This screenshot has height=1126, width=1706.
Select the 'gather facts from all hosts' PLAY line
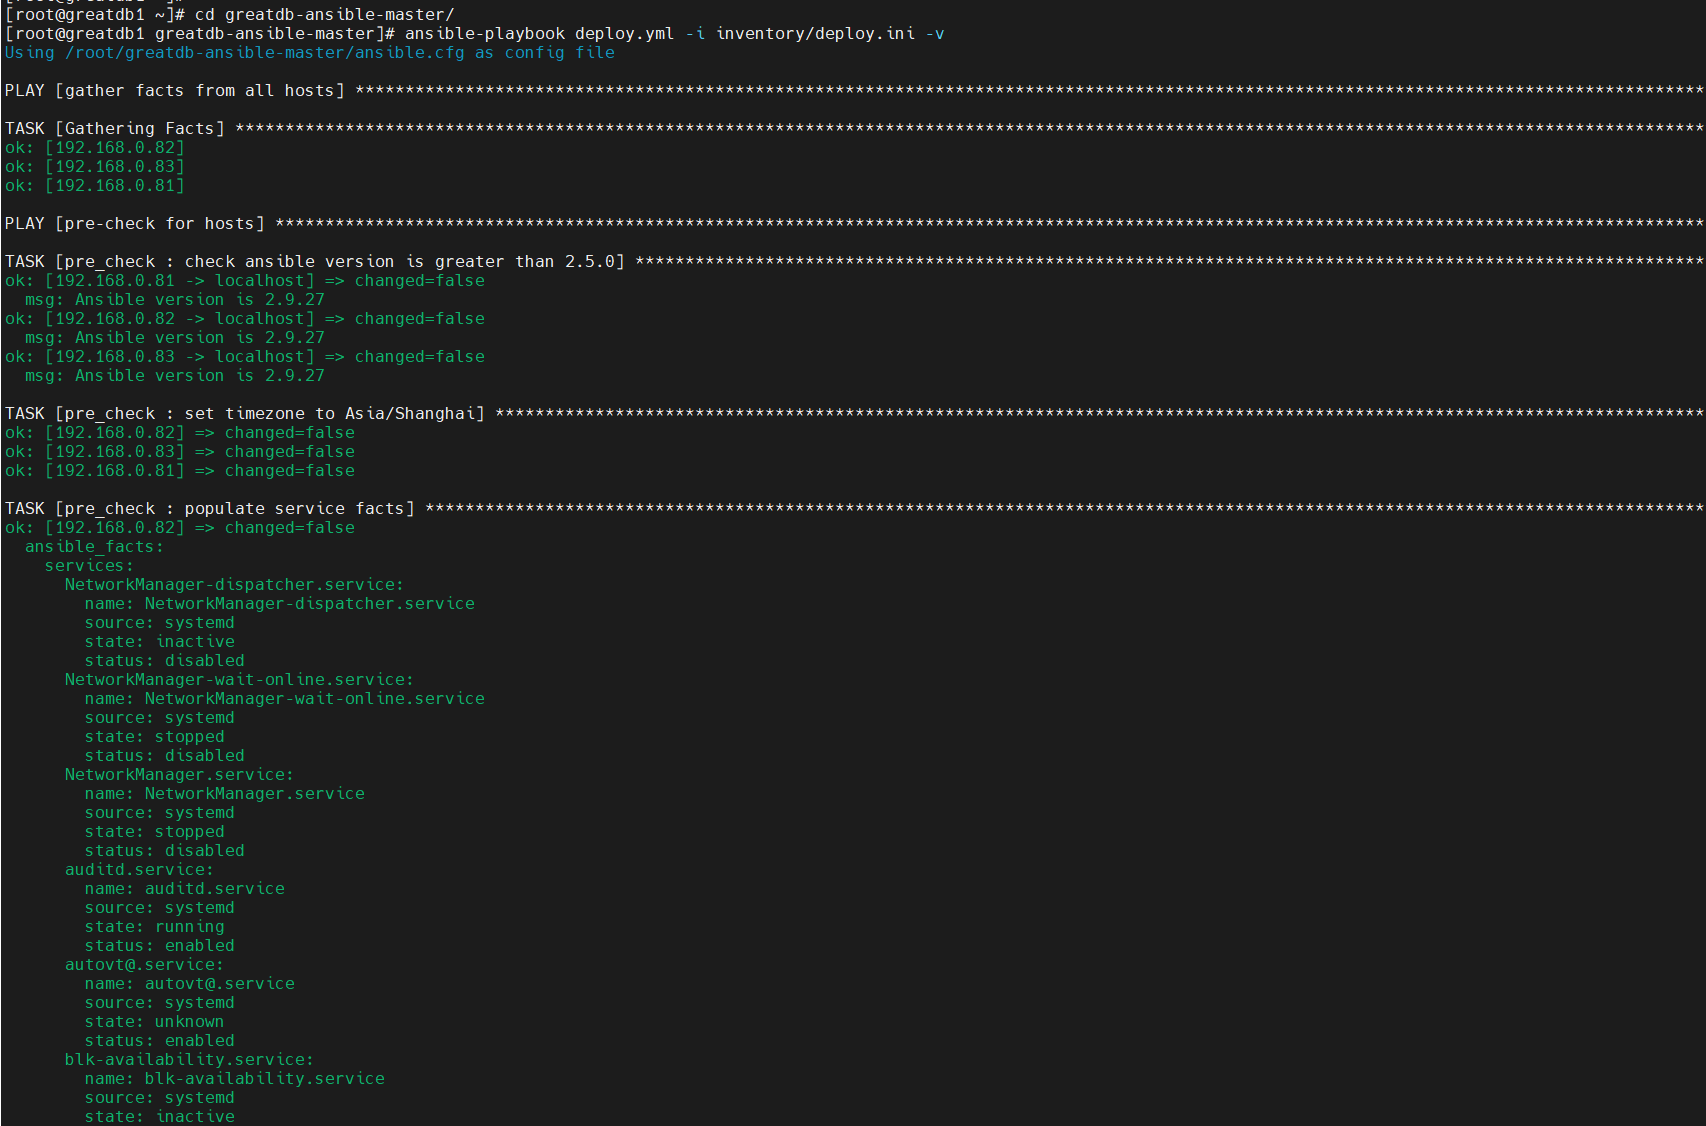point(854,91)
